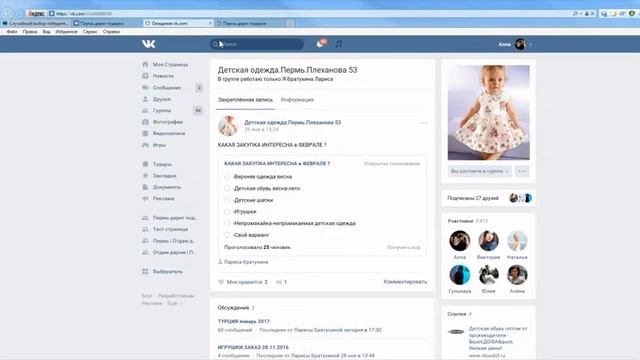Screen dimensions: 640x360
Task: Open post group name link under avatar
Action: point(293,122)
